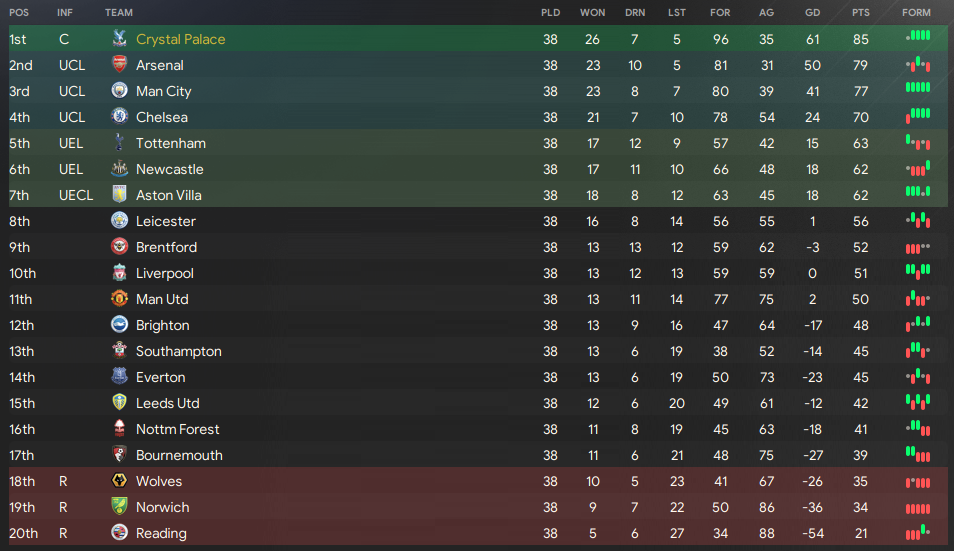The width and height of the screenshot is (954, 551).
Task: Select the Man Utd badge icon
Action: [x=119, y=299]
